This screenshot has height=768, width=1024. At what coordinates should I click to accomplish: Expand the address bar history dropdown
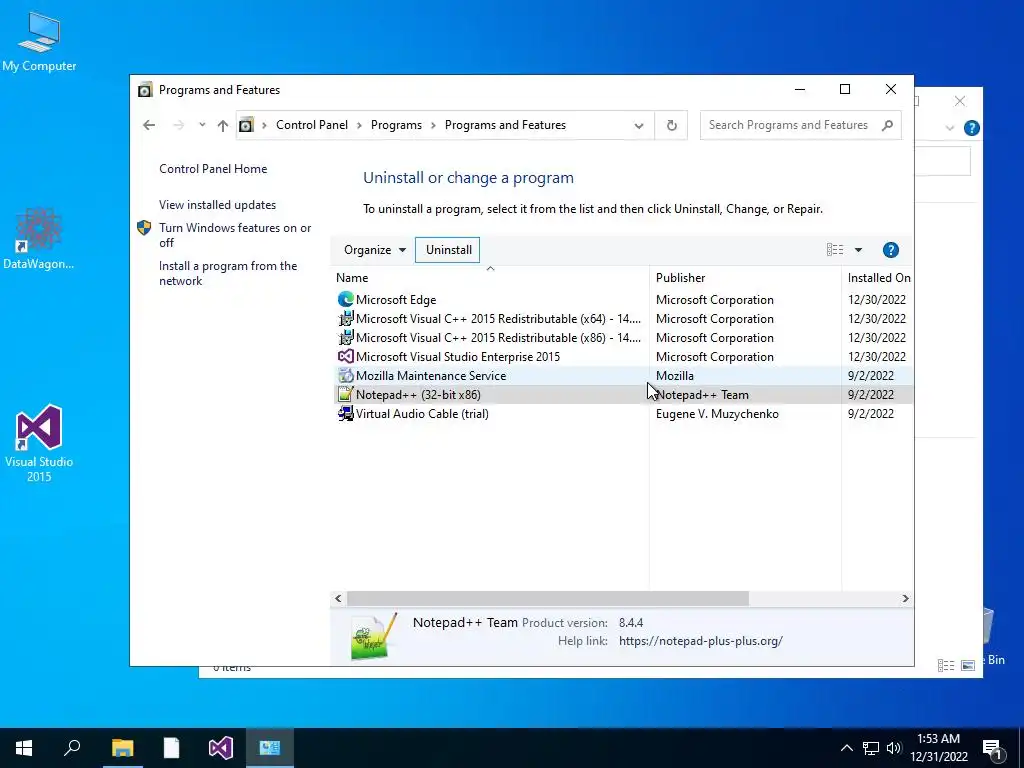[x=639, y=125]
